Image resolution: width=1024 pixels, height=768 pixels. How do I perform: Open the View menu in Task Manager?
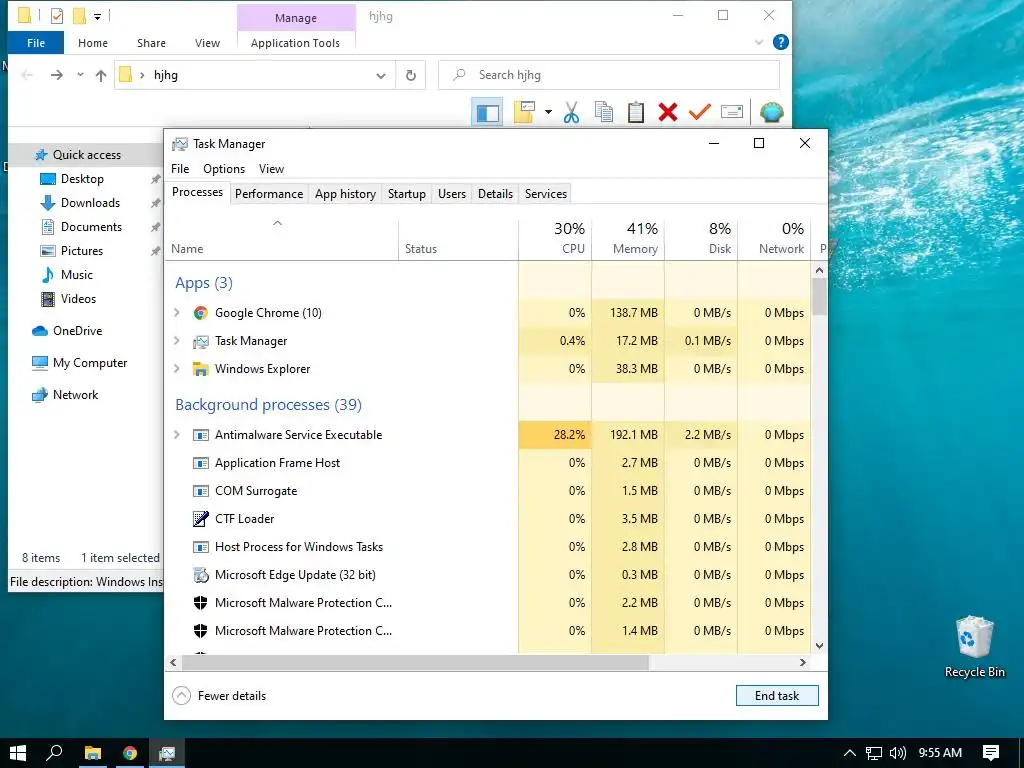point(271,169)
